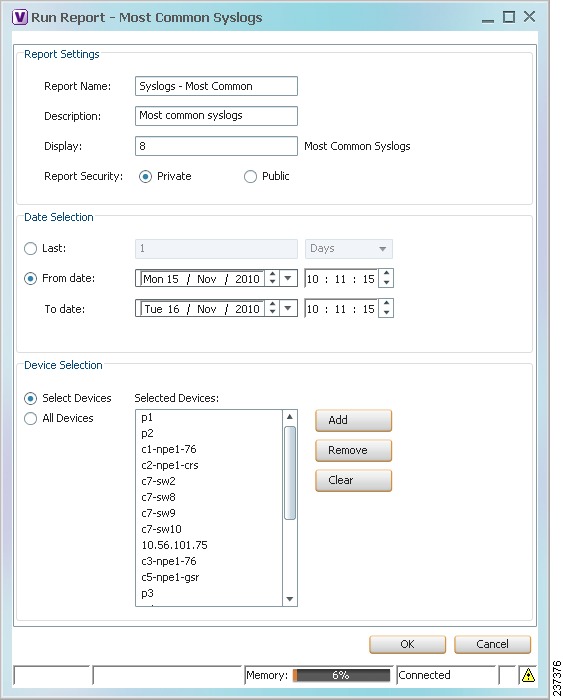Click the From date spinner arrows
563x700 pixels.
(x=272, y=279)
